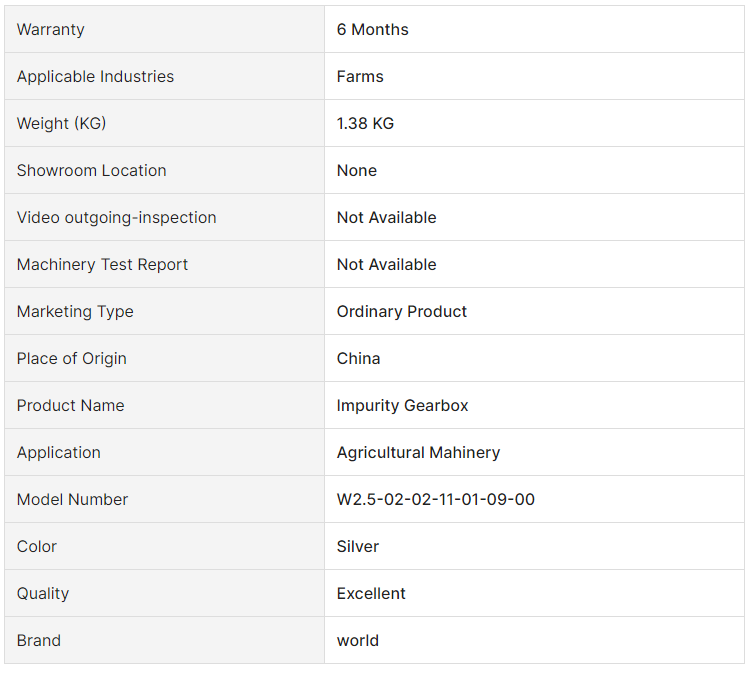
Task: Select the '1.38 KG' weight value
Action: tap(365, 124)
